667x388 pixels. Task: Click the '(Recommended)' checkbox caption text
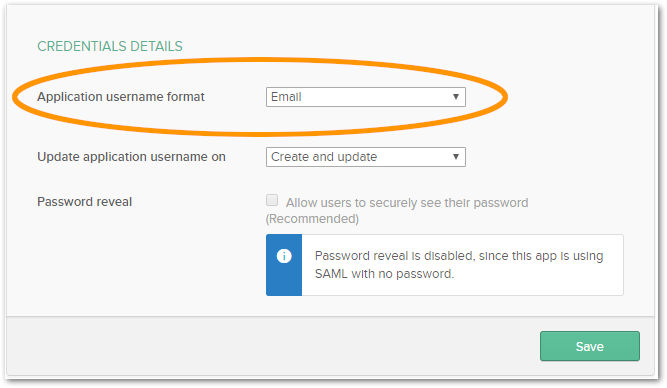tap(312, 219)
